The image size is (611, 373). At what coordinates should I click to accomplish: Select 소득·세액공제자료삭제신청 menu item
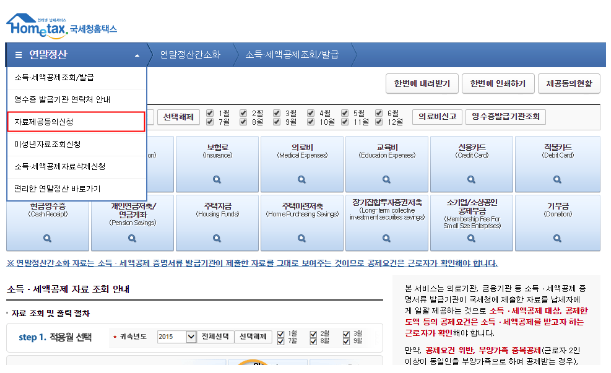[76, 166]
